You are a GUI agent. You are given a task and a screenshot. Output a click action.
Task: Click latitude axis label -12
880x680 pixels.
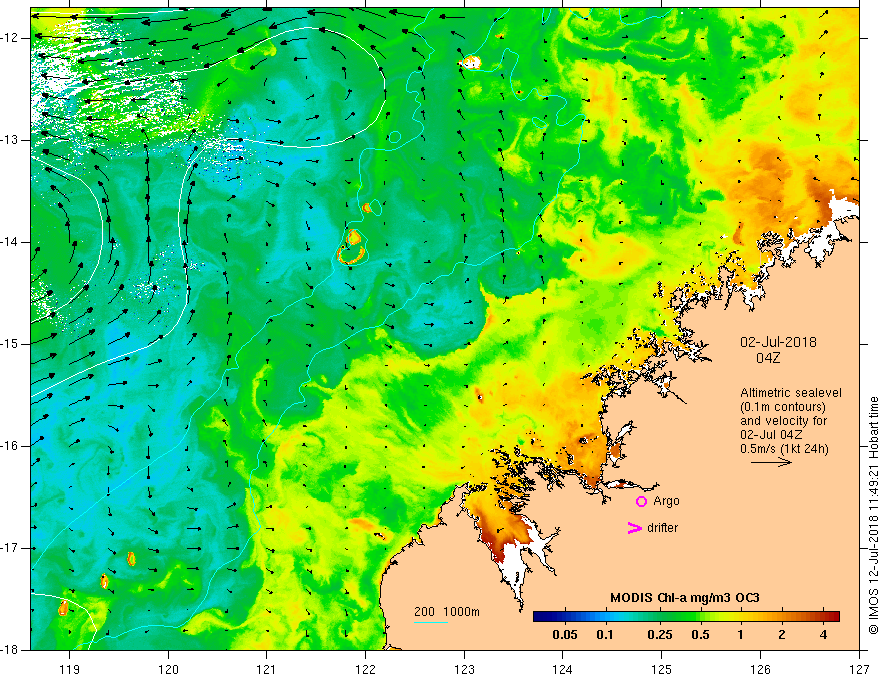(11, 38)
